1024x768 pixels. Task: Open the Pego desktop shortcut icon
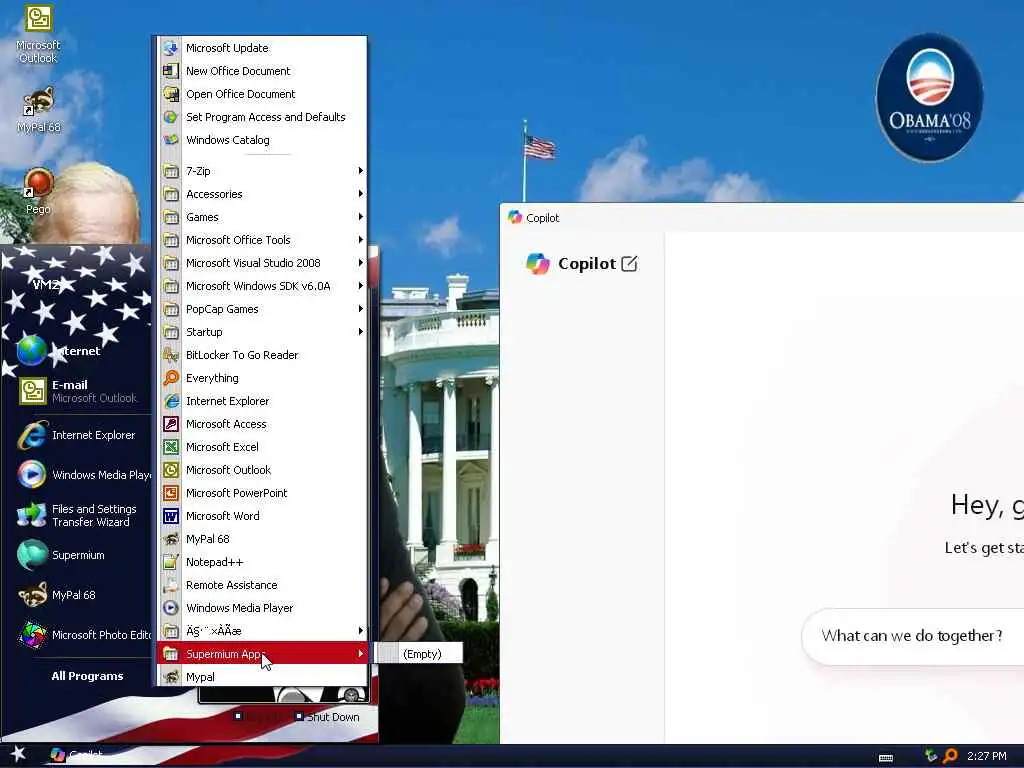point(39,191)
